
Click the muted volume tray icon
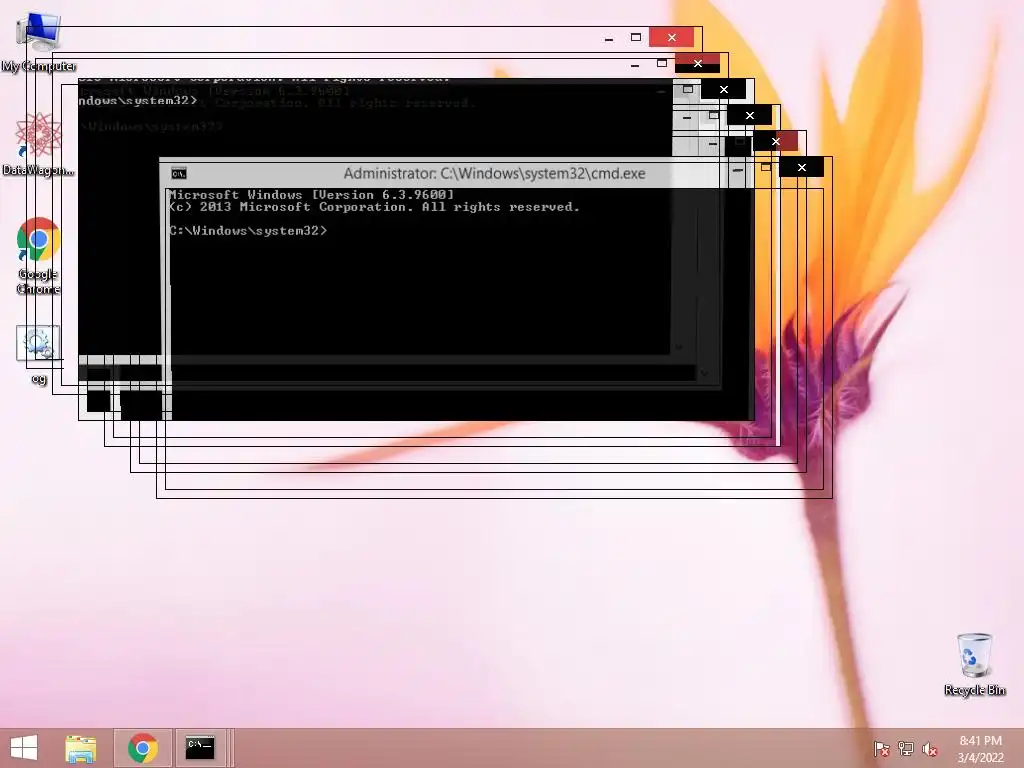(930, 749)
